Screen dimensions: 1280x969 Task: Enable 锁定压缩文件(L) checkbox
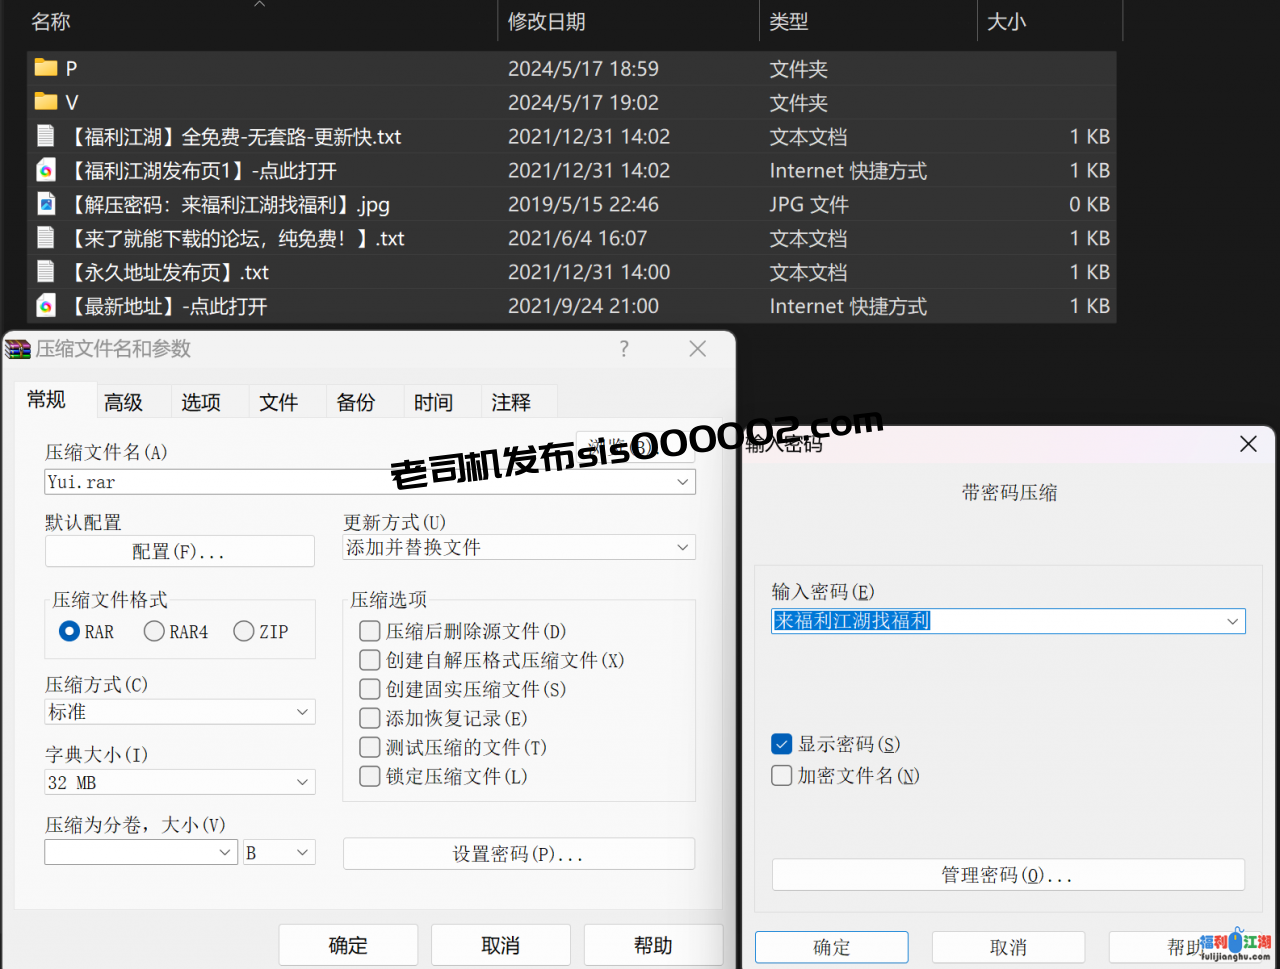[x=370, y=776]
